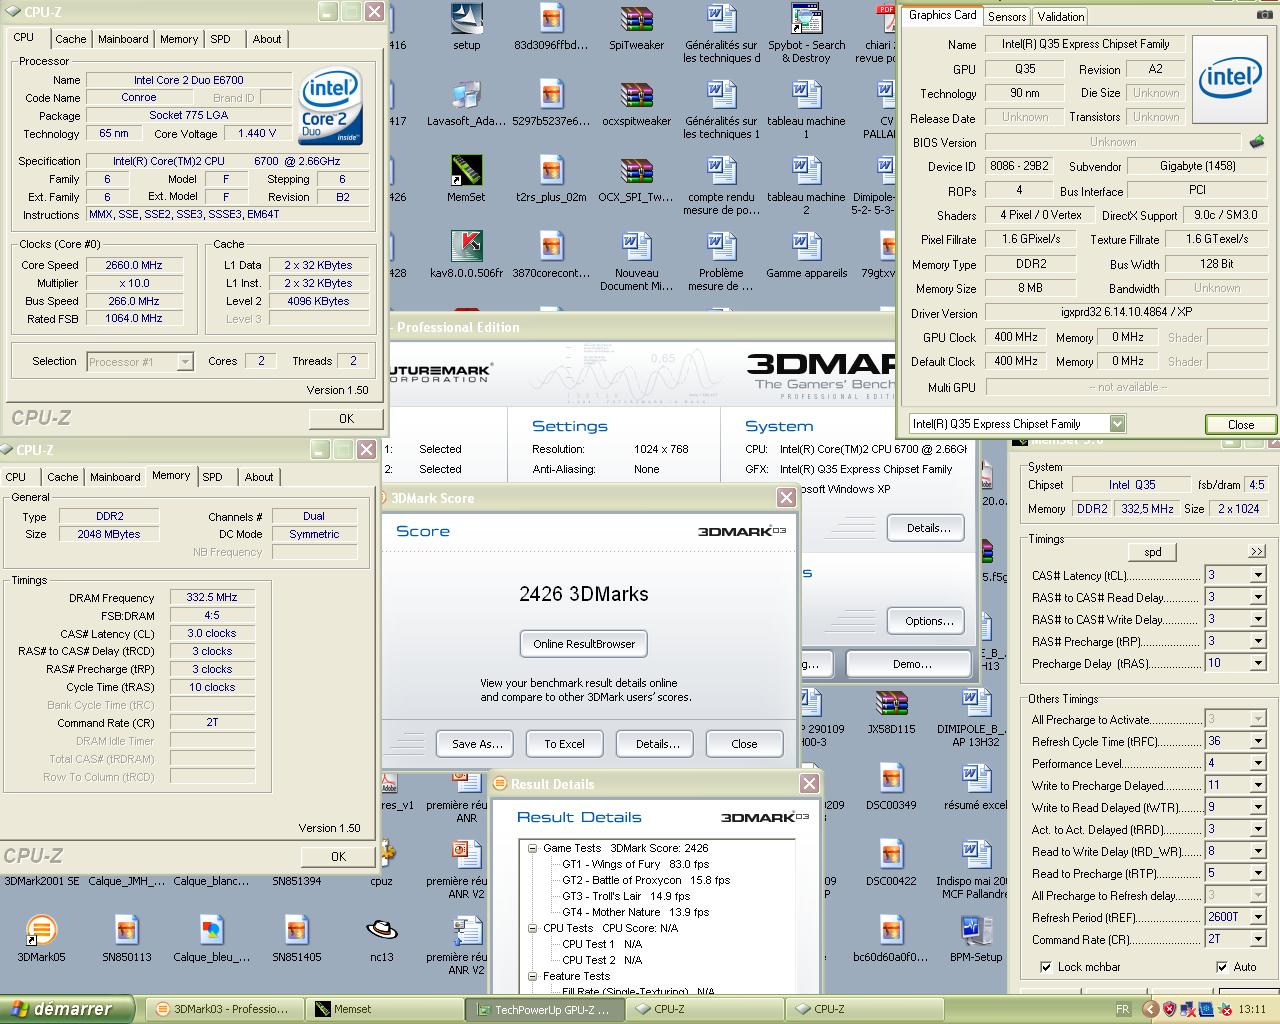Screen dimensions: 1280x1024
Task: Open the démarrer Start menu
Action: pyautogui.click(x=66, y=1009)
